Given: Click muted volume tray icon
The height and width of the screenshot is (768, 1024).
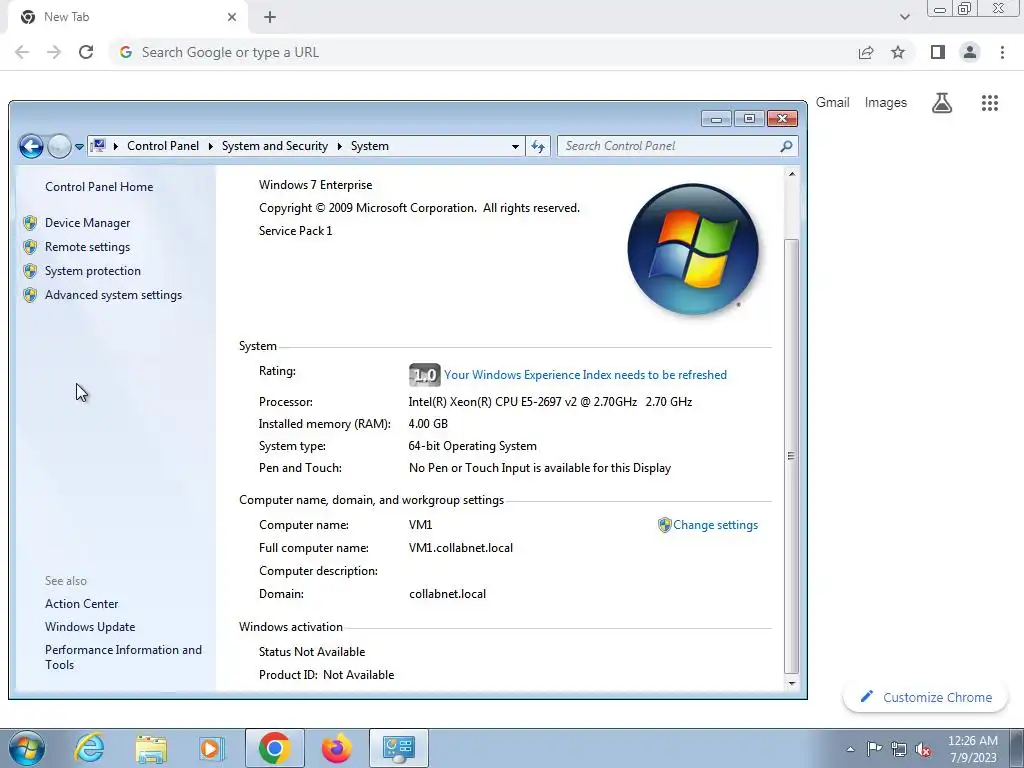Looking at the screenshot, I should 923,749.
